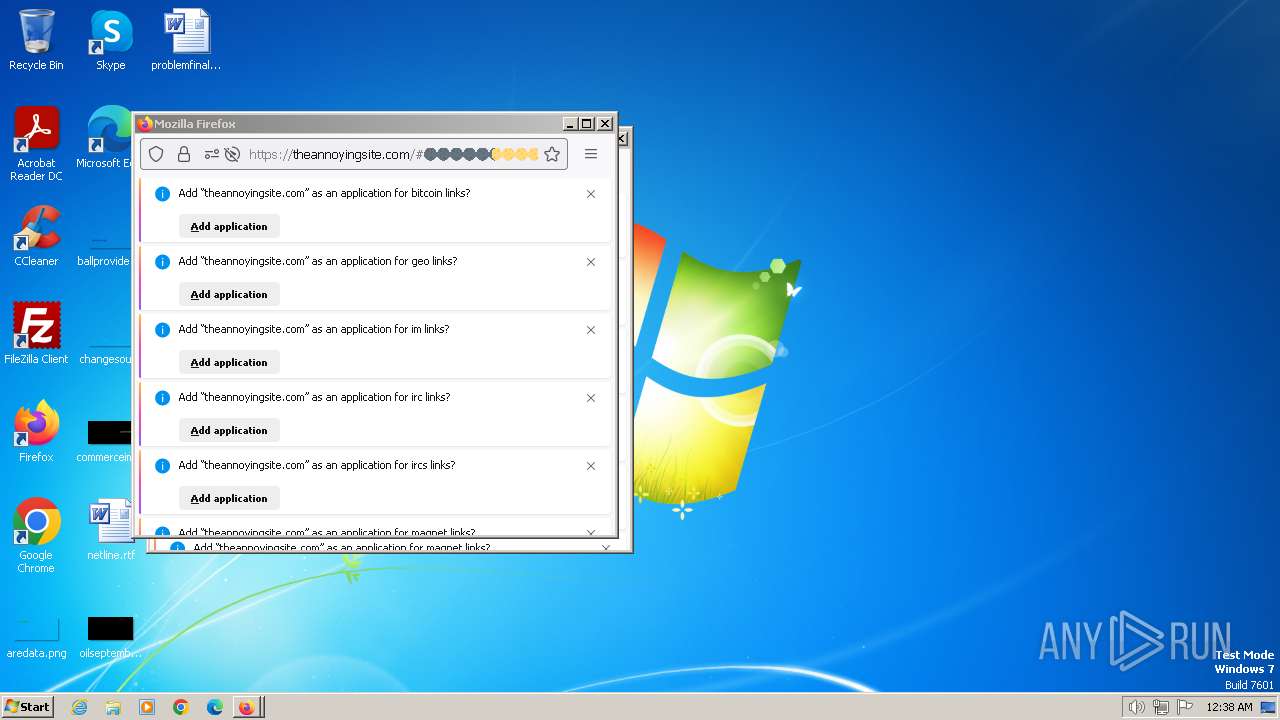The height and width of the screenshot is (720, 1280).
Task: Launch Acrobat Reader DC from desktop
Action: point(36,144)
